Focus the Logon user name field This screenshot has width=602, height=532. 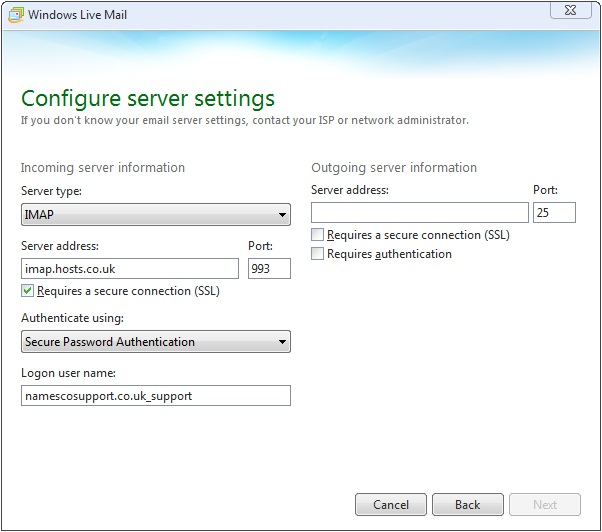156,396
